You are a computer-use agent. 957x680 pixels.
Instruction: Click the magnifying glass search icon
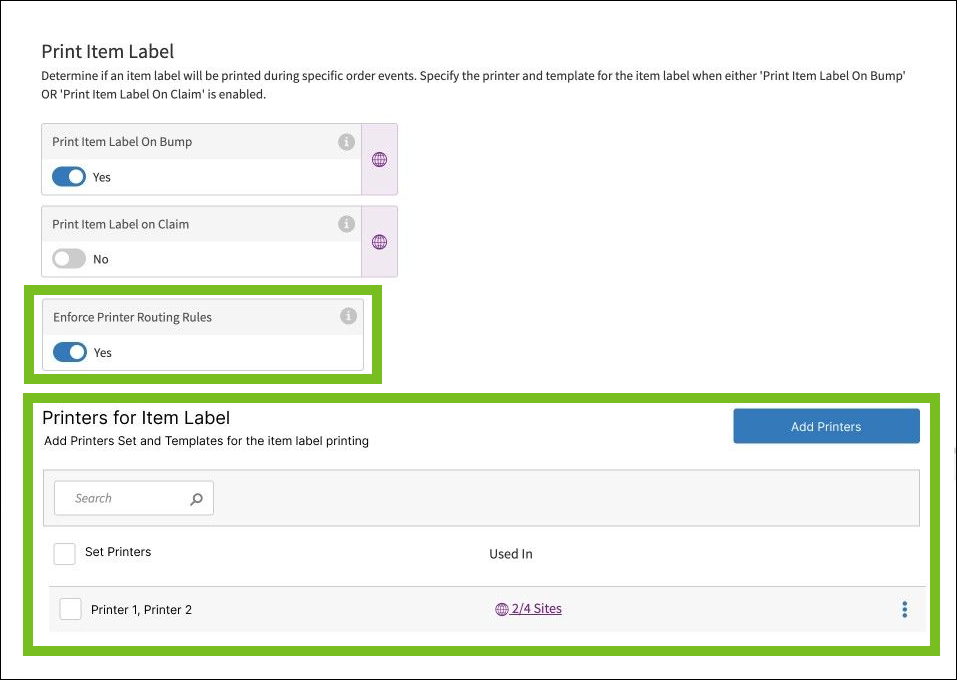tap(197, 499)
